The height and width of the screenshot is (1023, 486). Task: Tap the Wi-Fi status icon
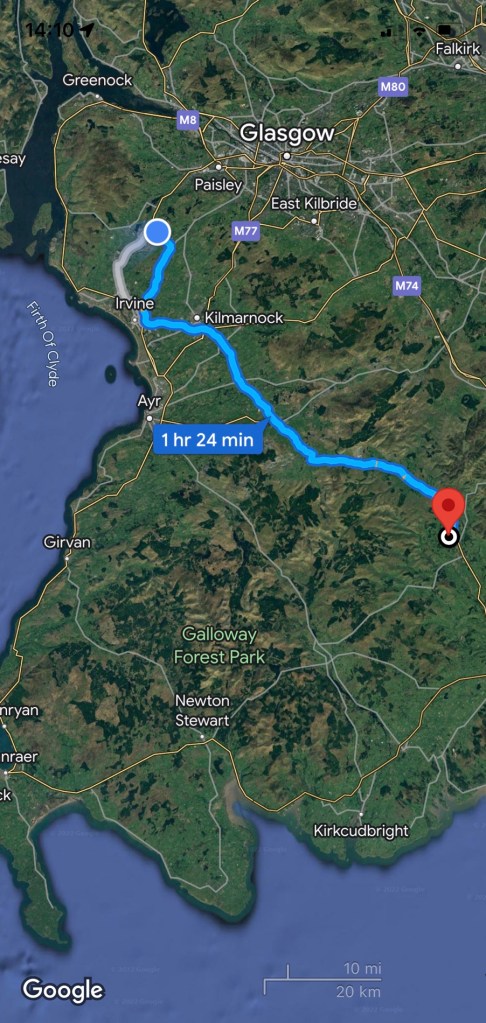click(418, 30)
